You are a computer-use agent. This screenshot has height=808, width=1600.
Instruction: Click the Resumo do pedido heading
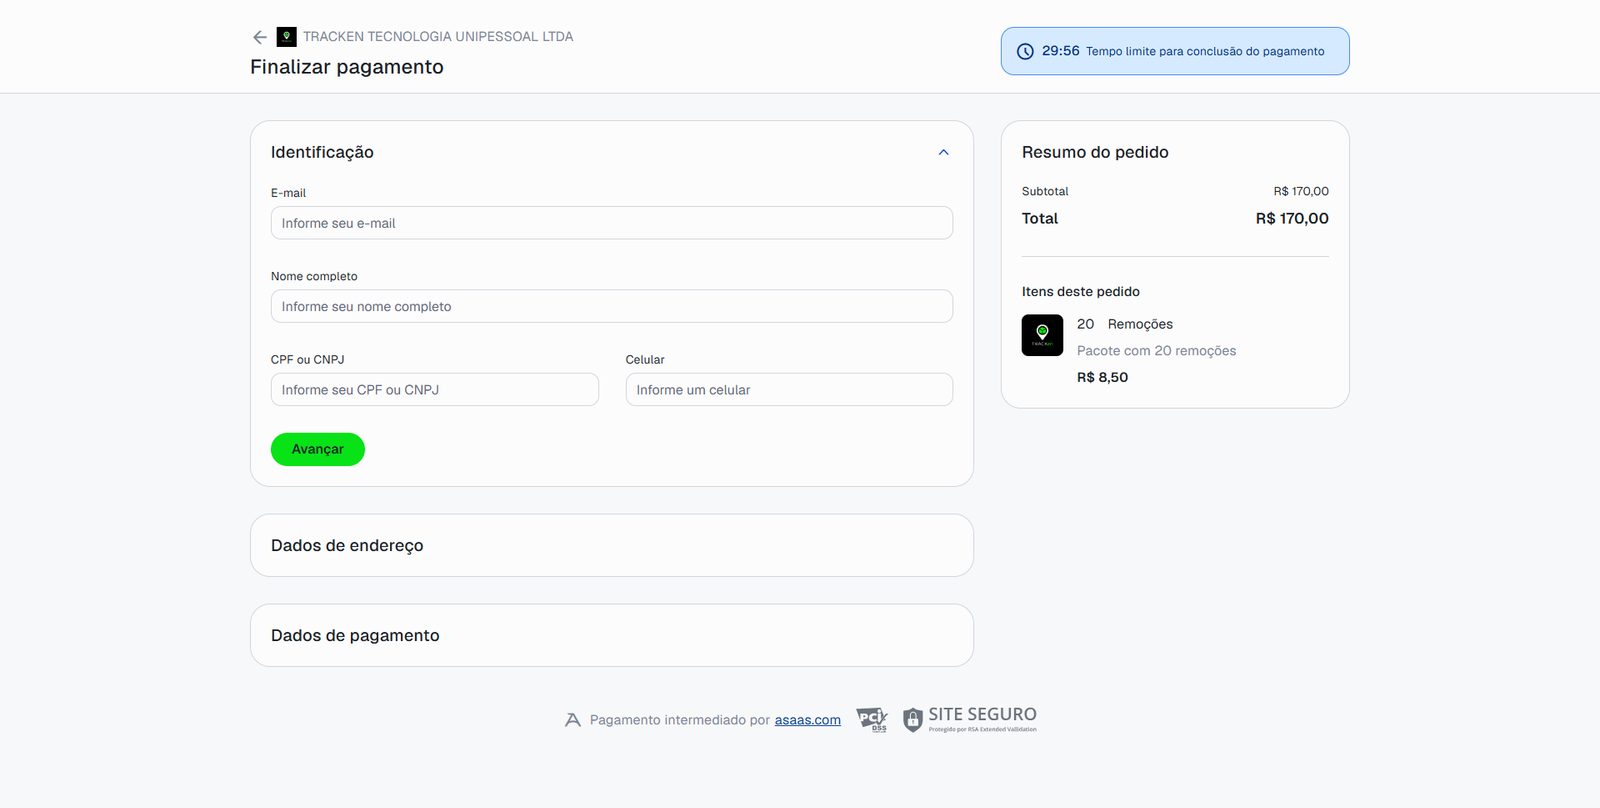pos(1095,152)
